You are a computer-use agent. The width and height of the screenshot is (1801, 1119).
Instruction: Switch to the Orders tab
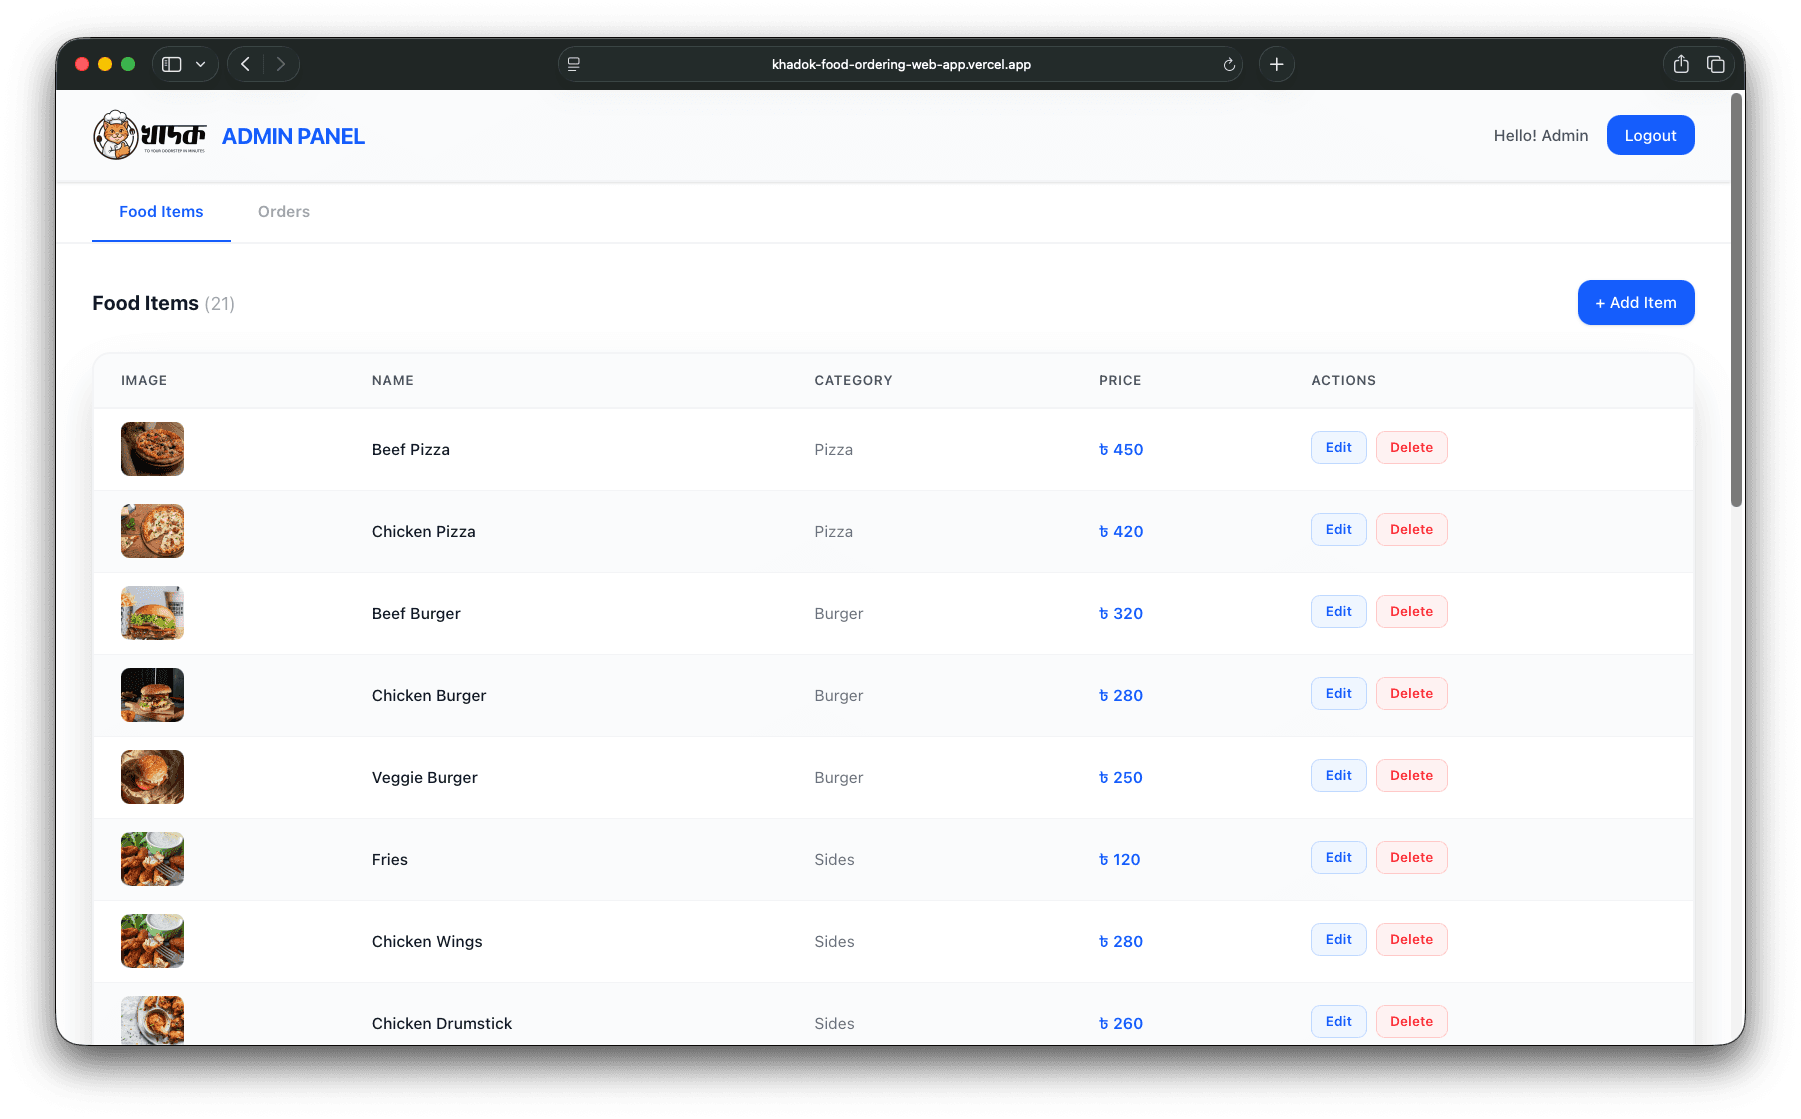284,212
